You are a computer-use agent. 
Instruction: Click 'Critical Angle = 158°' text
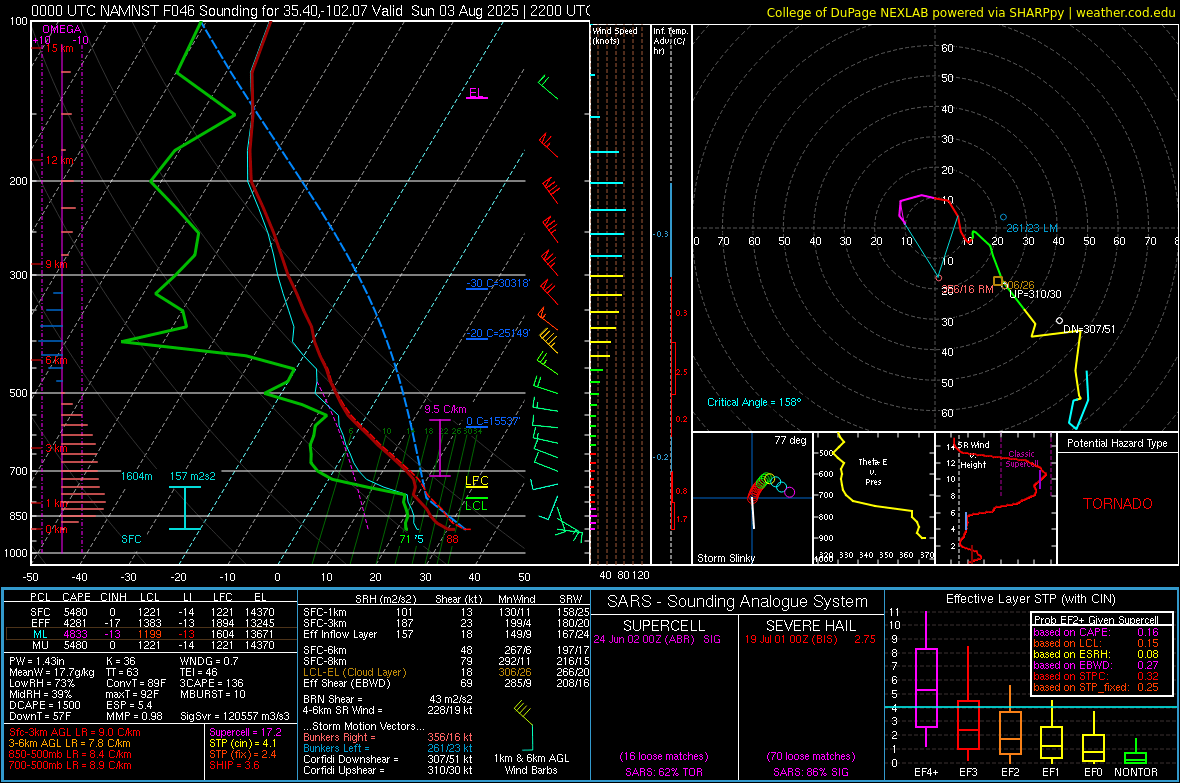(x=754, y=402)
